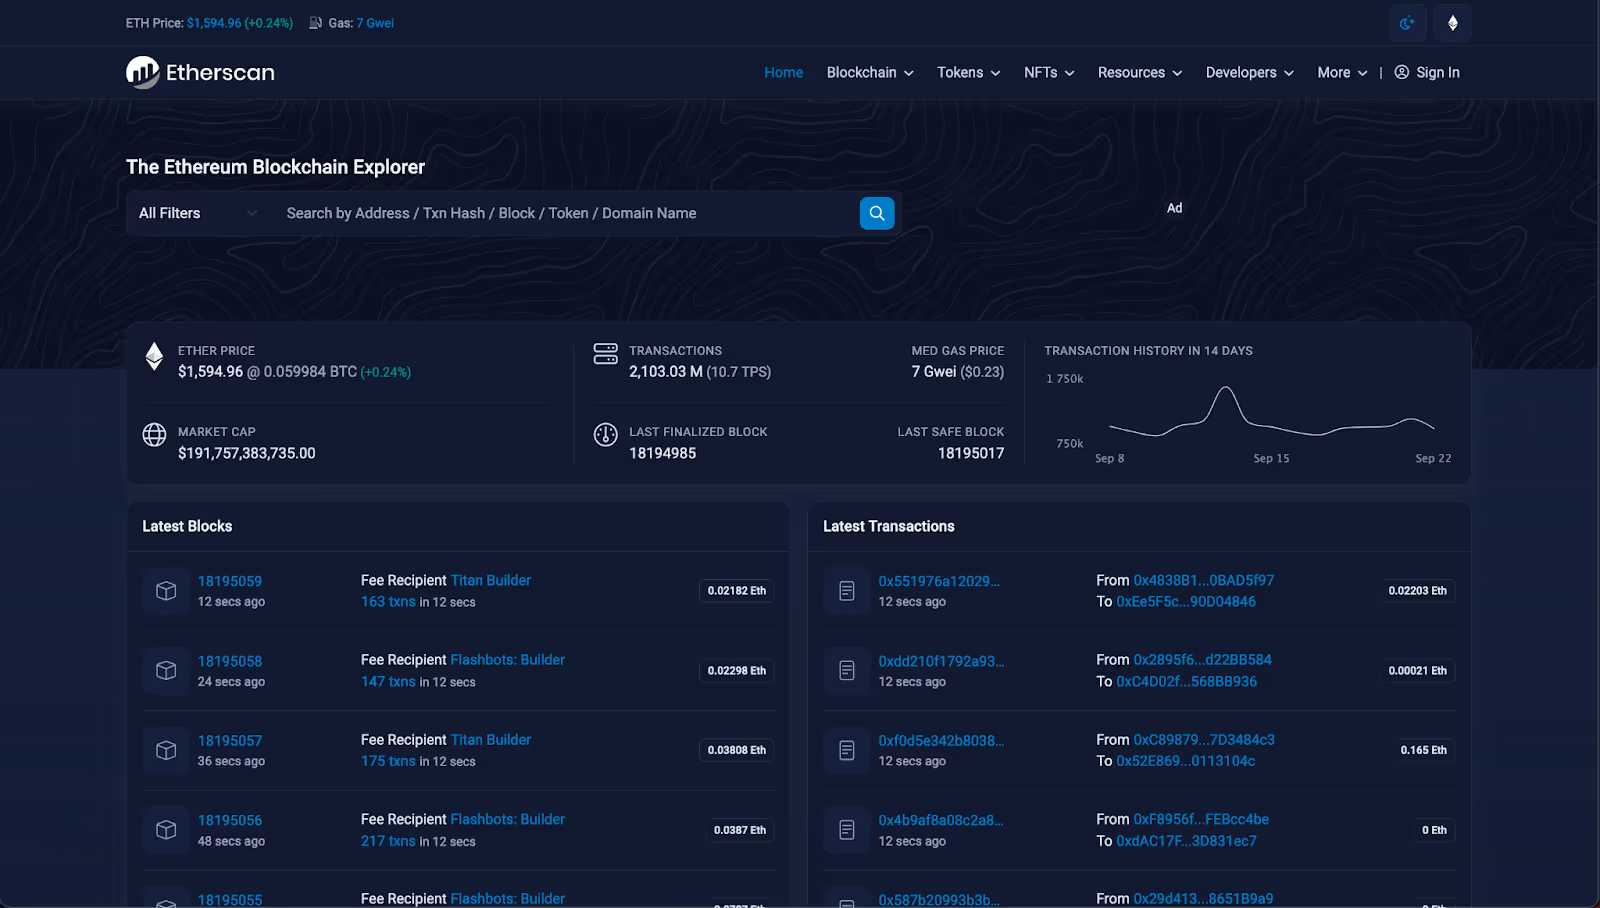1600x908 pixels.
Task: Click the block cube icon beside block 18195059
Action: point(165,590)
